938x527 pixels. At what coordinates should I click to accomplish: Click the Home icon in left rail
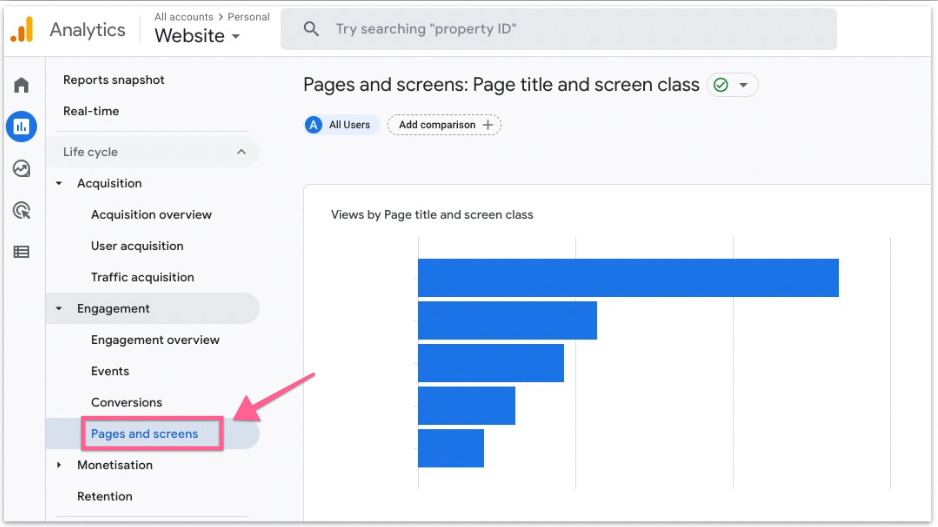point(21,85)
